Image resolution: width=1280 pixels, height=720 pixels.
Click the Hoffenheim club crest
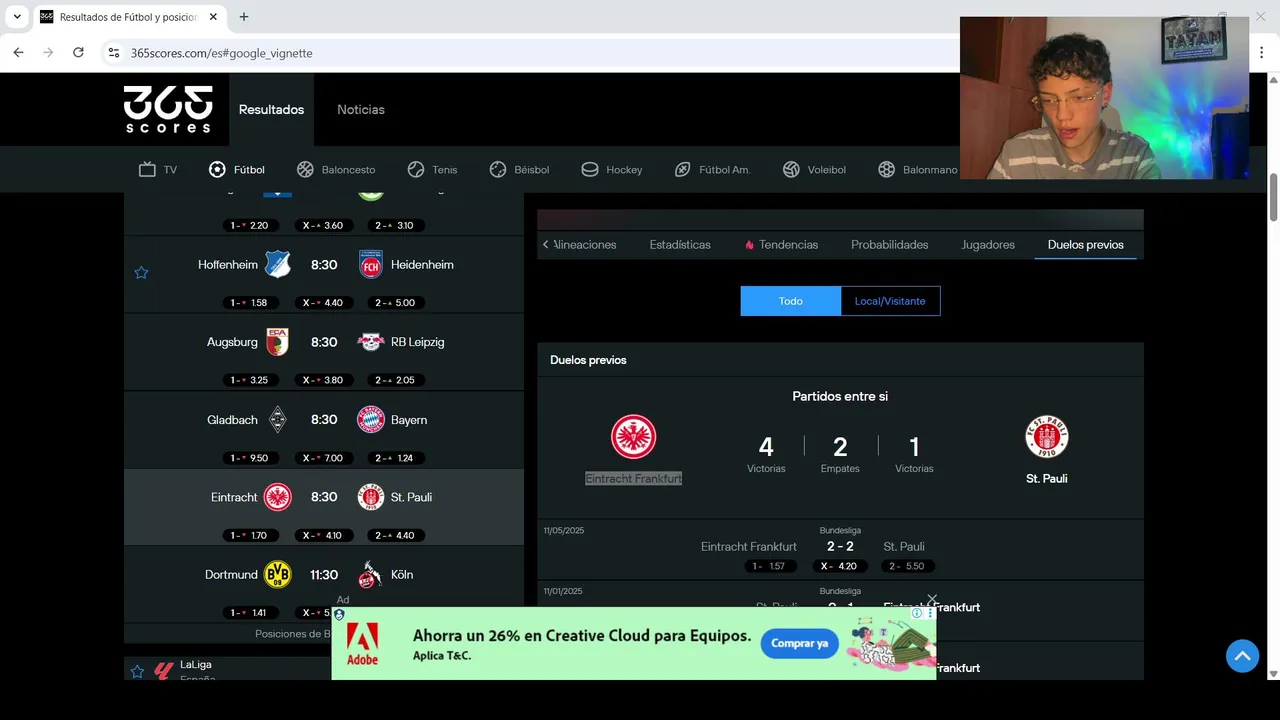pyautogui.click(x=277, y=264)
